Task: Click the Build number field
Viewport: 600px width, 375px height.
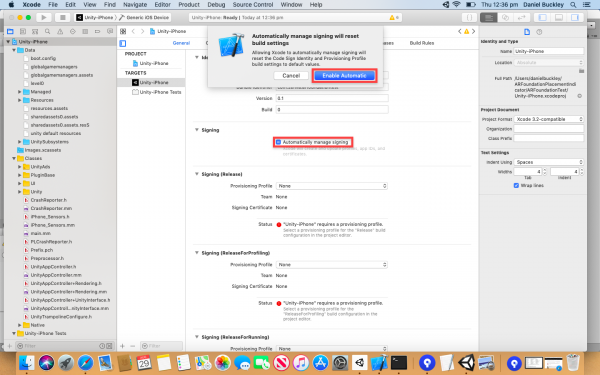Action: [332, 110]
